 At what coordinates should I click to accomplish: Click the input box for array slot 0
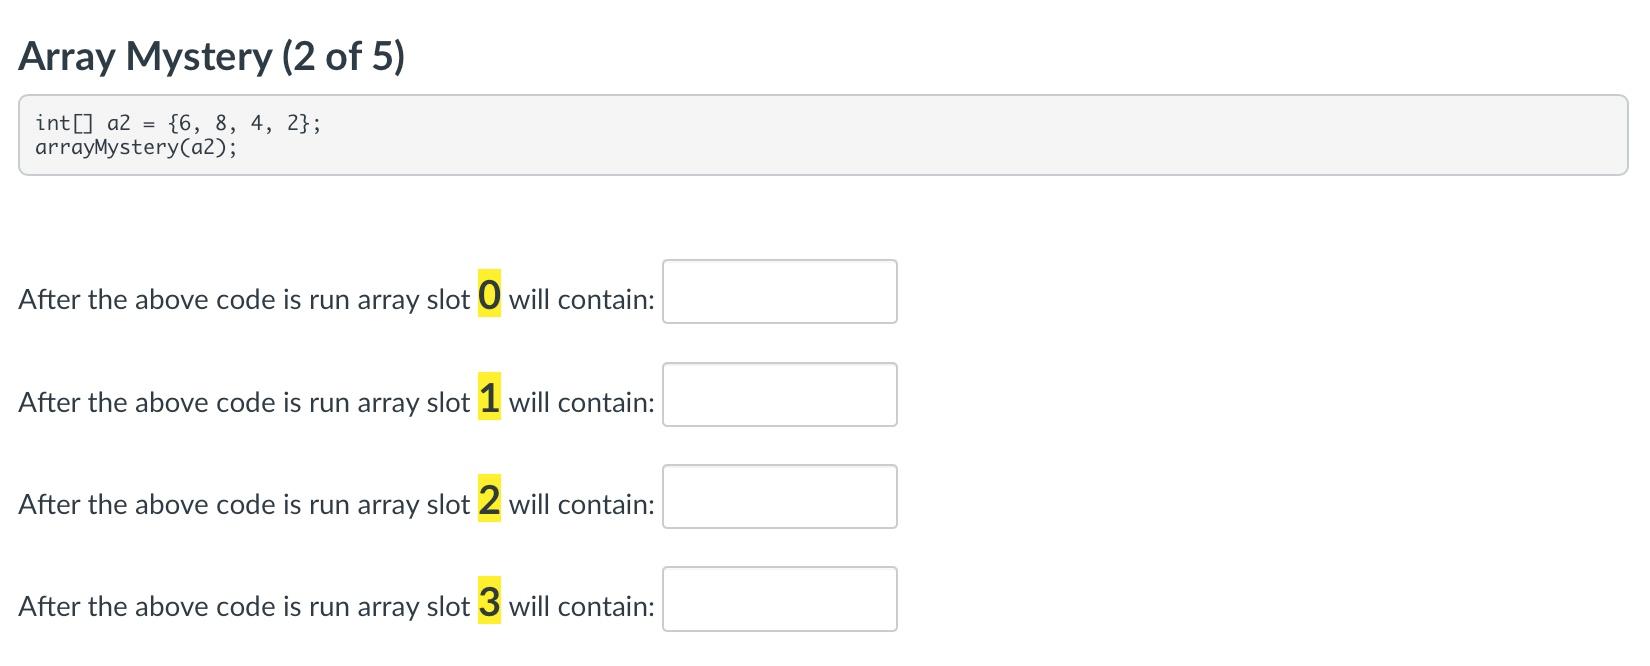[779, 292]
